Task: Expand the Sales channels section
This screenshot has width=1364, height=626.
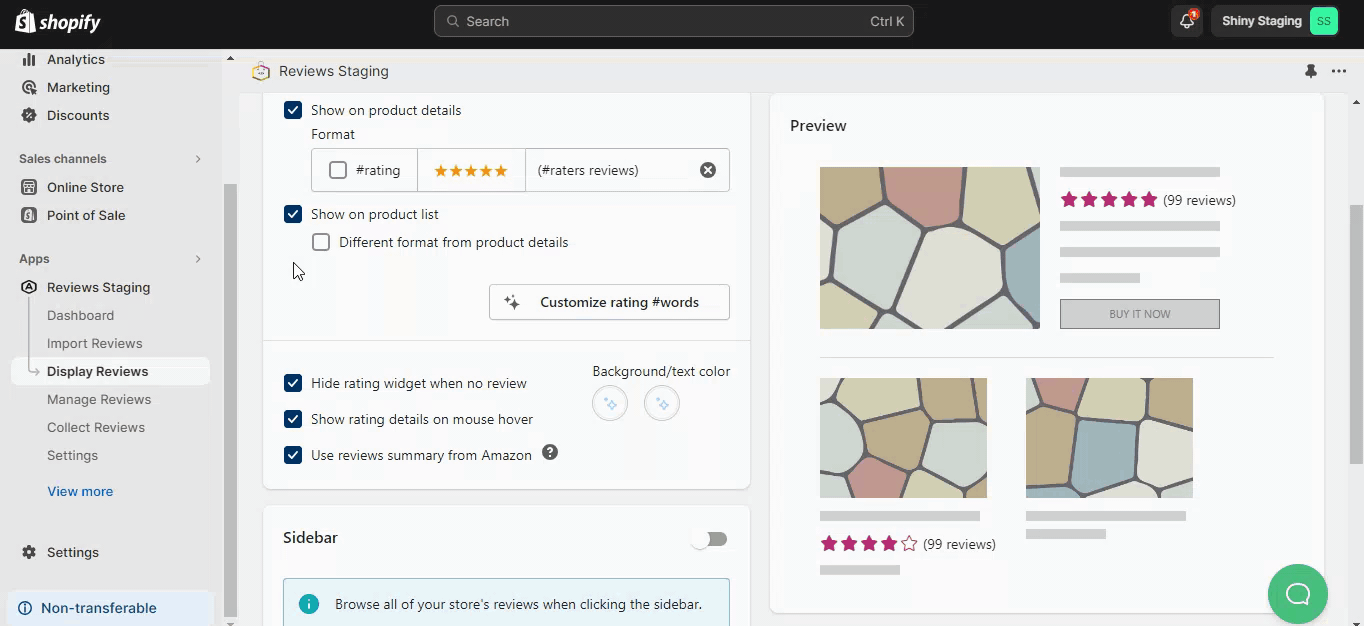Action: tap(198, 159)
